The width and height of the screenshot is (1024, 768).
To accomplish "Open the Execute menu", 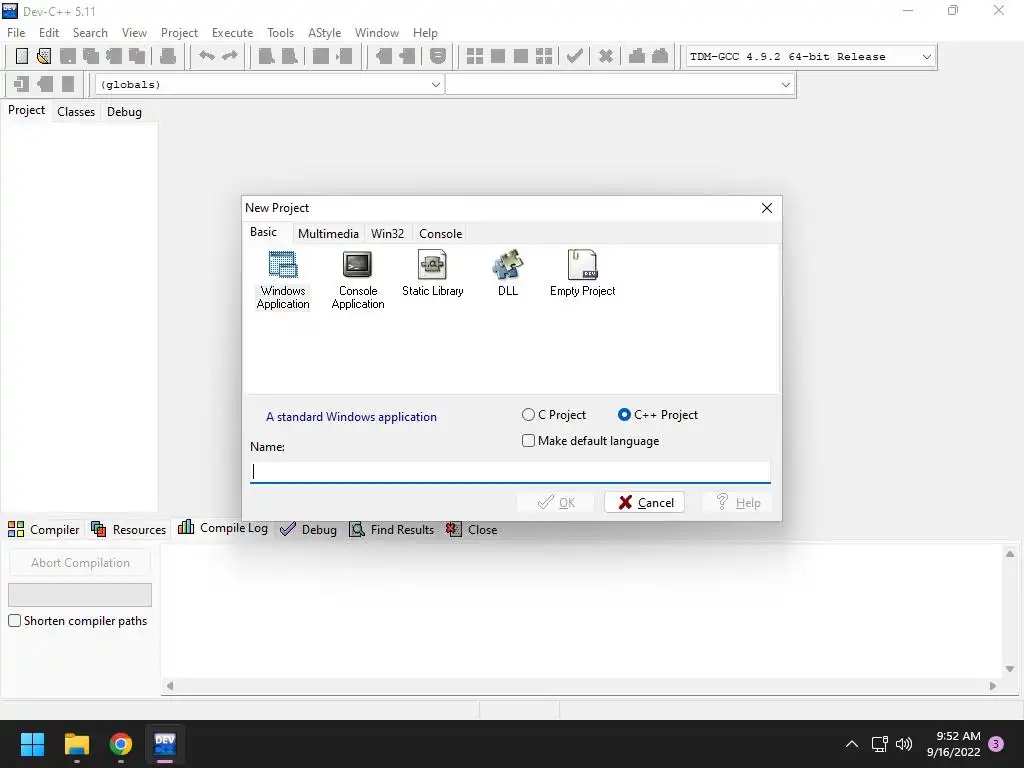I will click(x=232, y=33).
